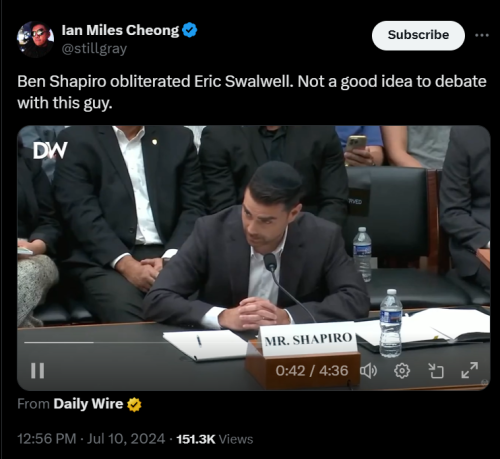This screenshot has width=500, height=459.
Task: Expand the video to fullscreen
Action: [470, 370]
